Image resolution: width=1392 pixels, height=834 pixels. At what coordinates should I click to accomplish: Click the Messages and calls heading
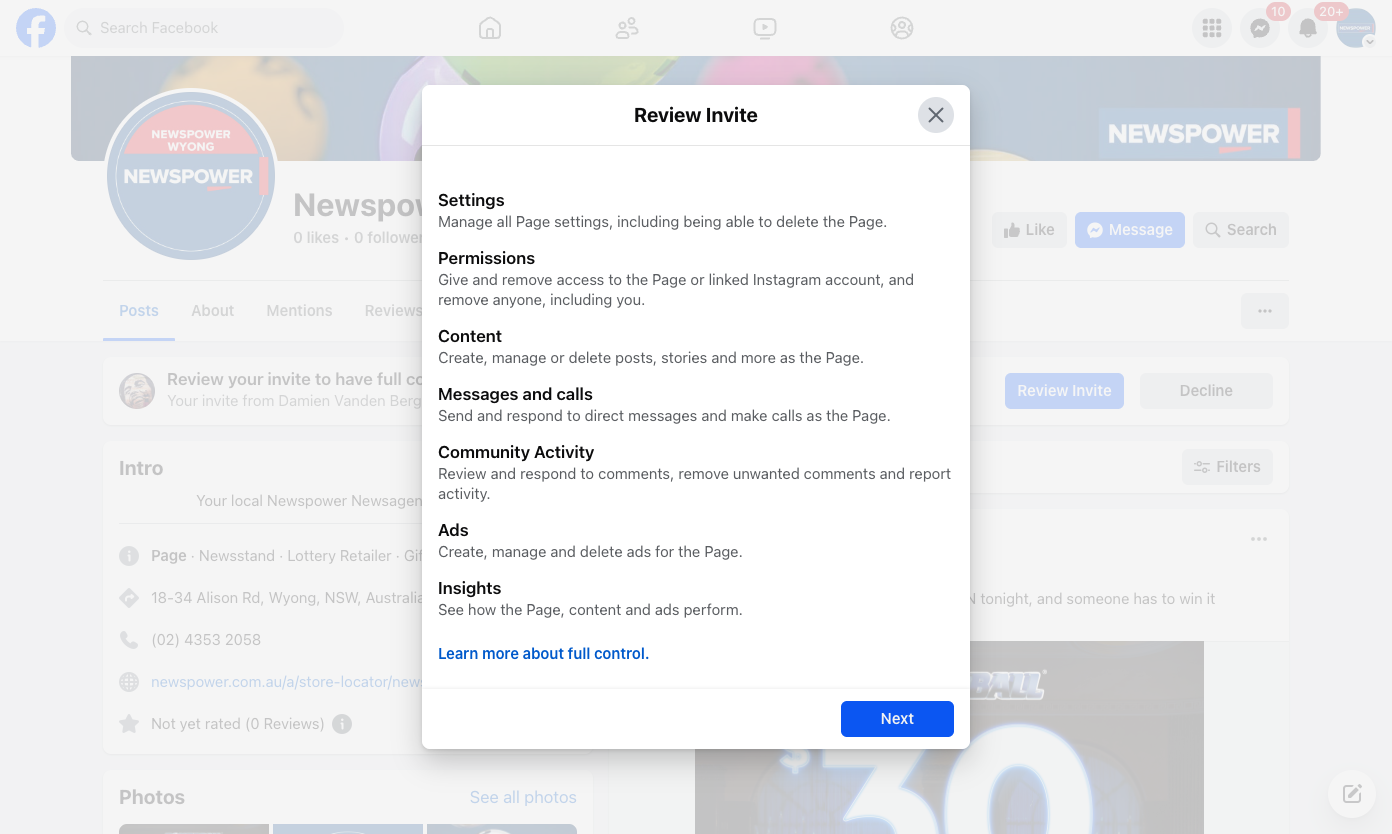tap(515, 394)
